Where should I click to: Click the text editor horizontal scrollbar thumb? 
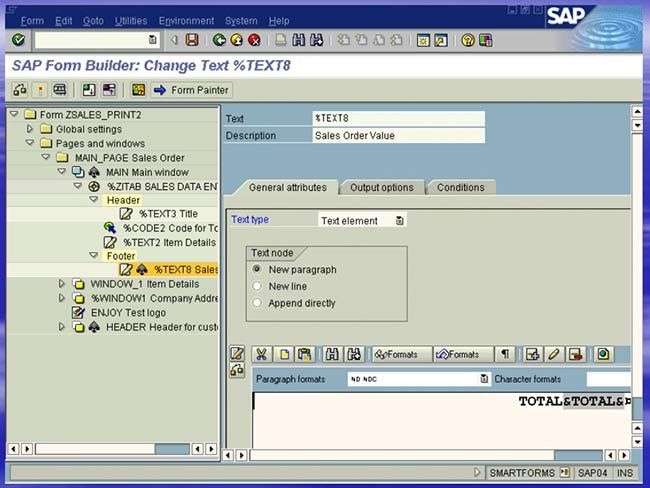[578, 455]
